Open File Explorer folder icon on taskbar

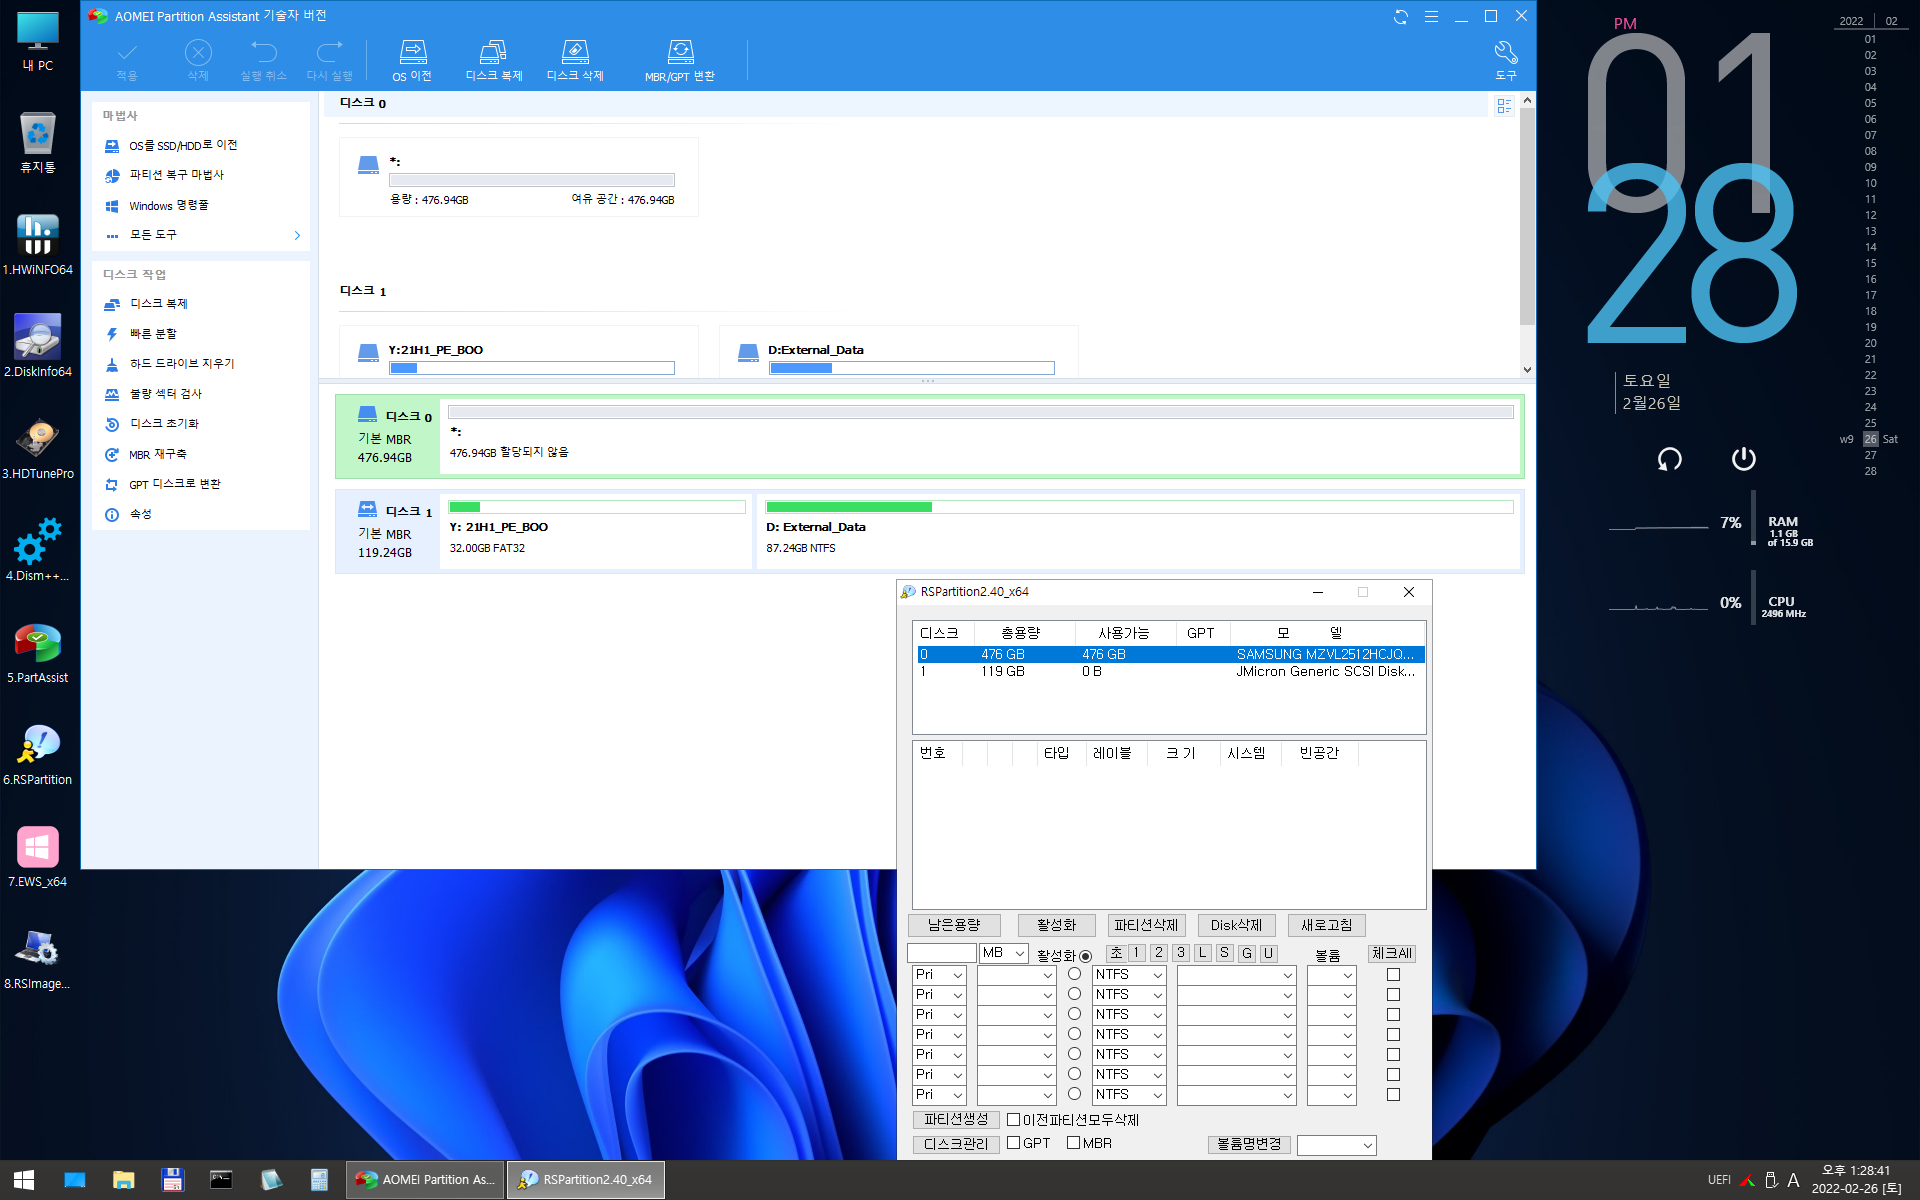[x=123, y=1180]
